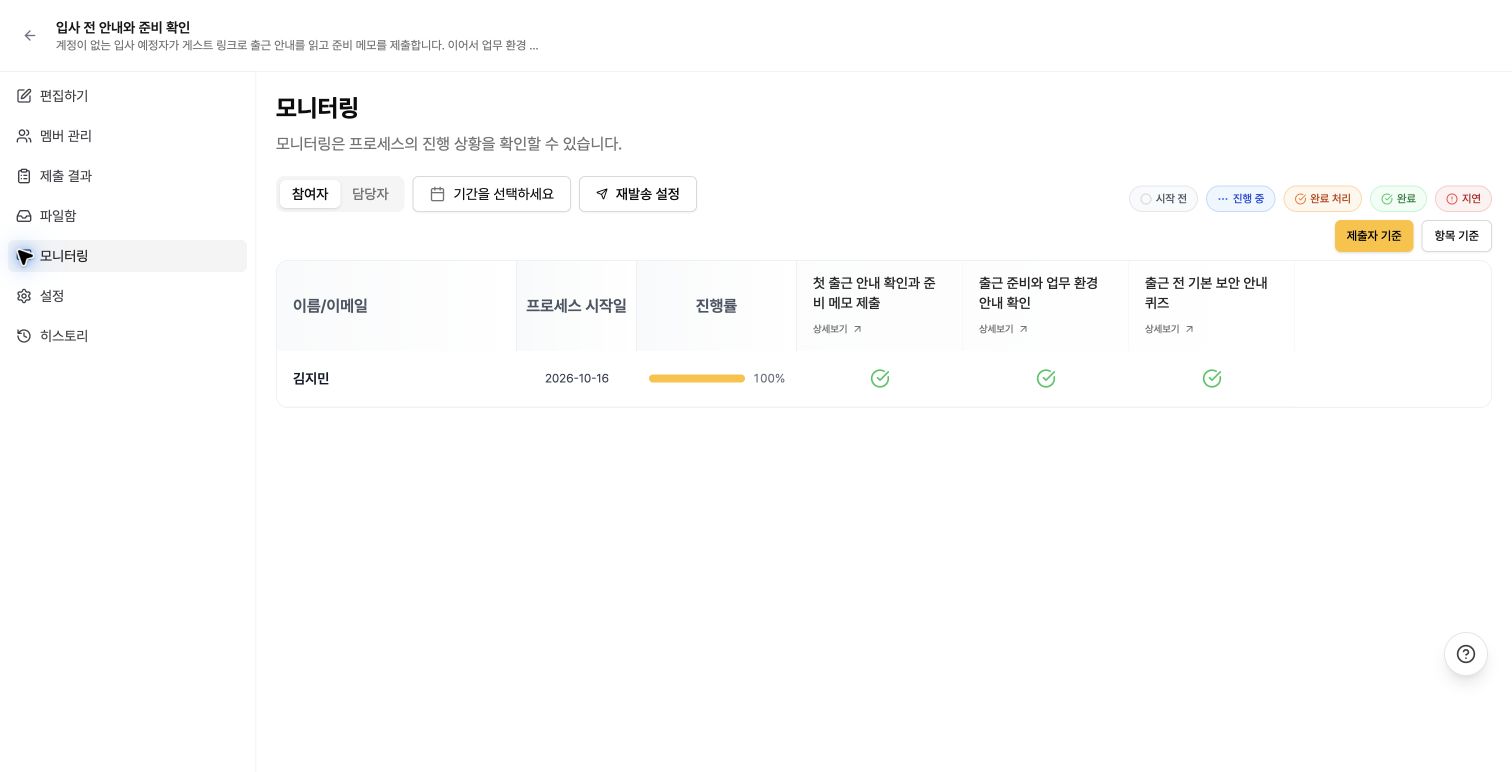Image resolution: width=1512 pixels, height=772 pixels.
Task: Select the 제출자 기준 view toggle
Action: click(x=1374, y=236)
